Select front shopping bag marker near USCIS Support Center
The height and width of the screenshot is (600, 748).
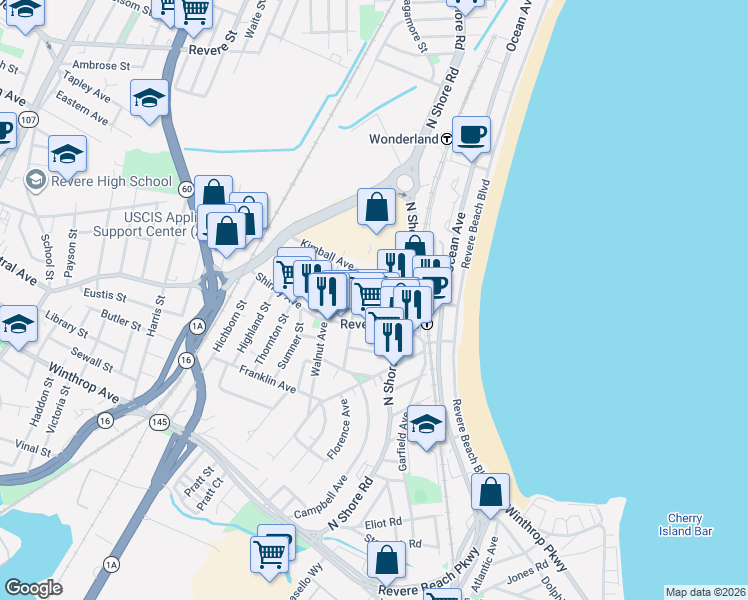(227, 232)
